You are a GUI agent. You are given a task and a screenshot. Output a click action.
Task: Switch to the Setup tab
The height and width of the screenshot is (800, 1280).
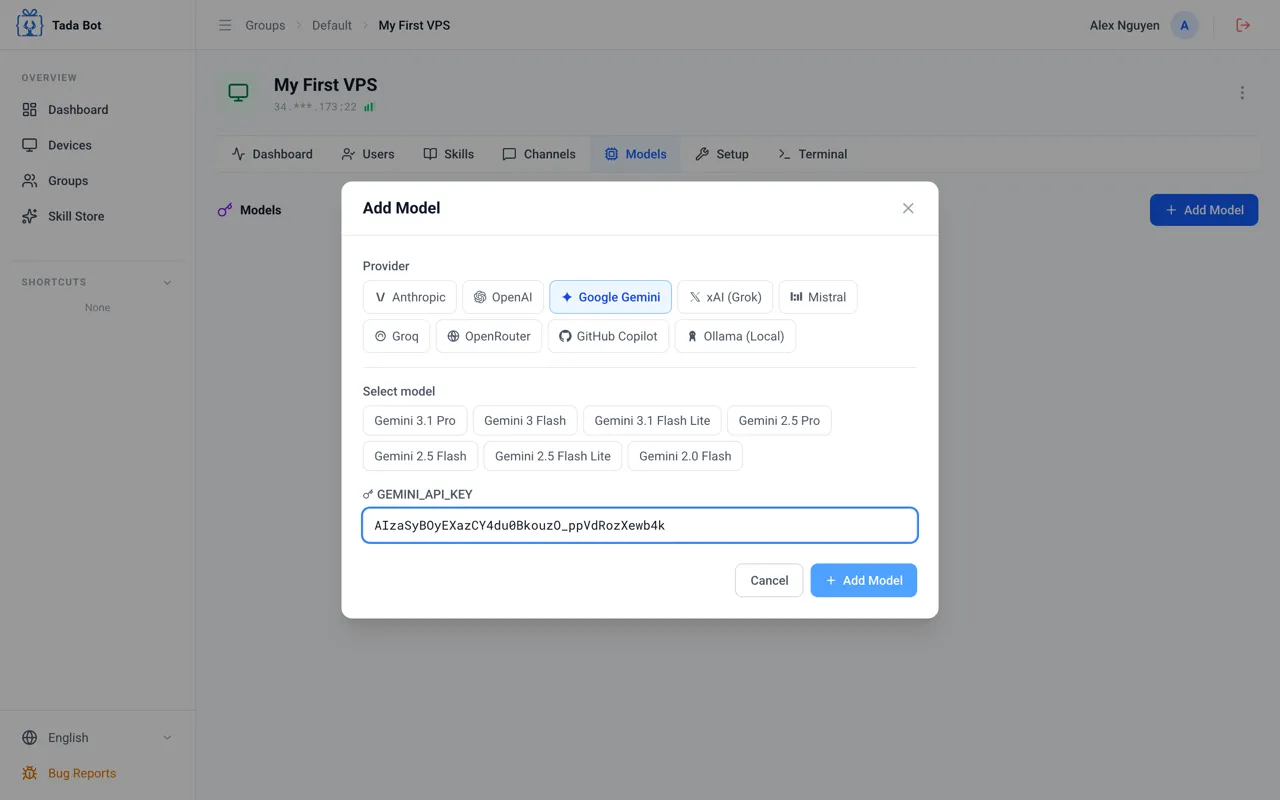point(722,154)
